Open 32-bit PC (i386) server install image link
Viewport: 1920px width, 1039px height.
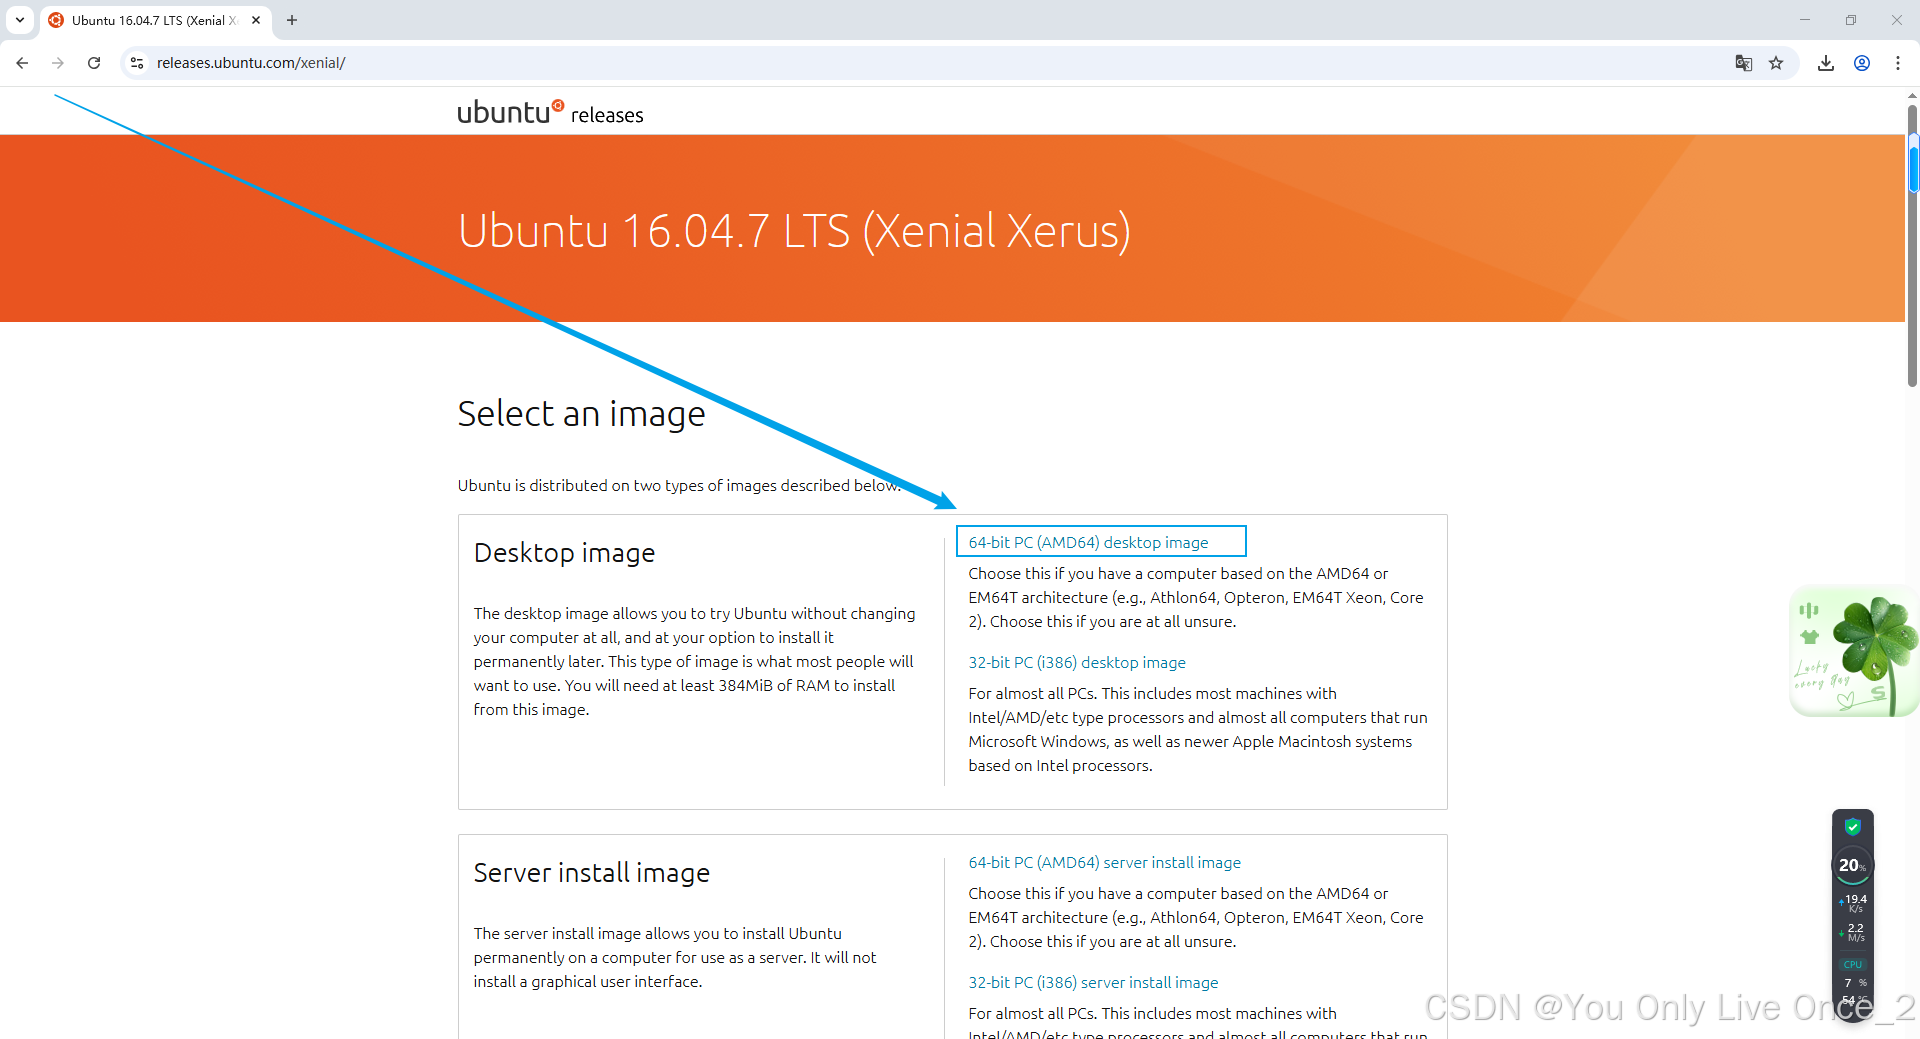point(1093,982)
